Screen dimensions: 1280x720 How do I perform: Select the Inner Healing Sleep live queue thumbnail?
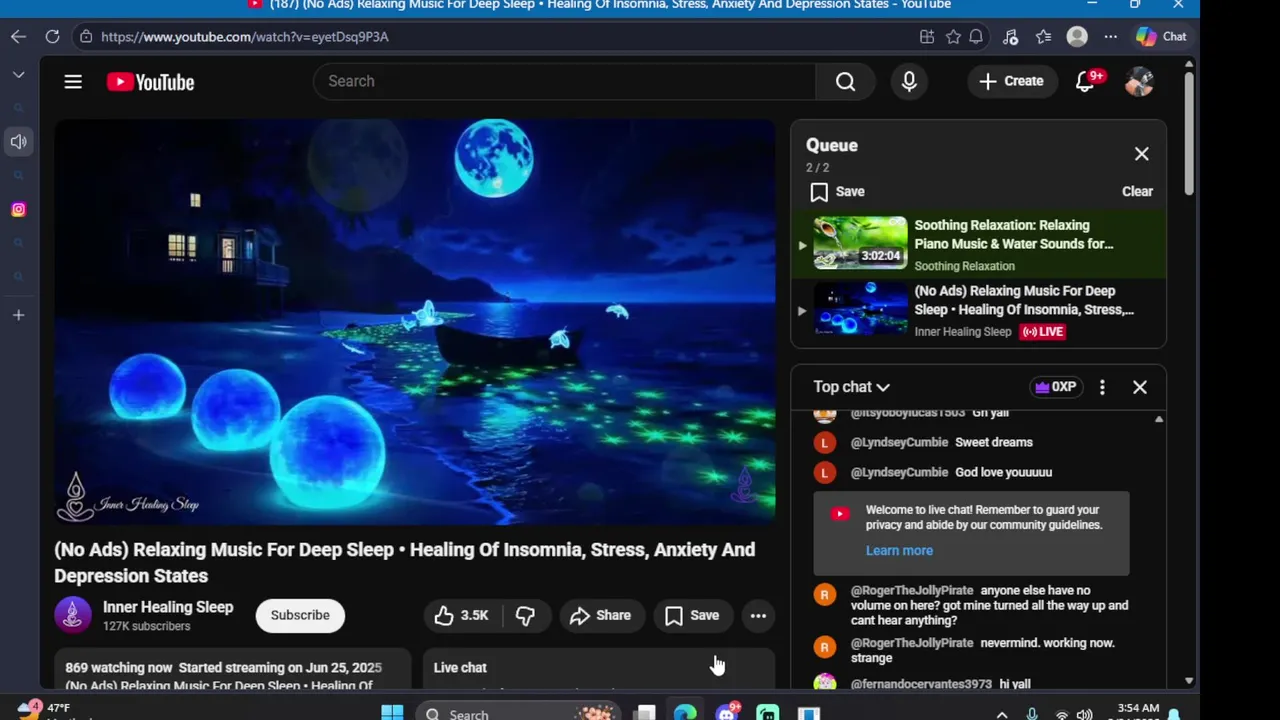pyautogui.click(x=860, y=308)
